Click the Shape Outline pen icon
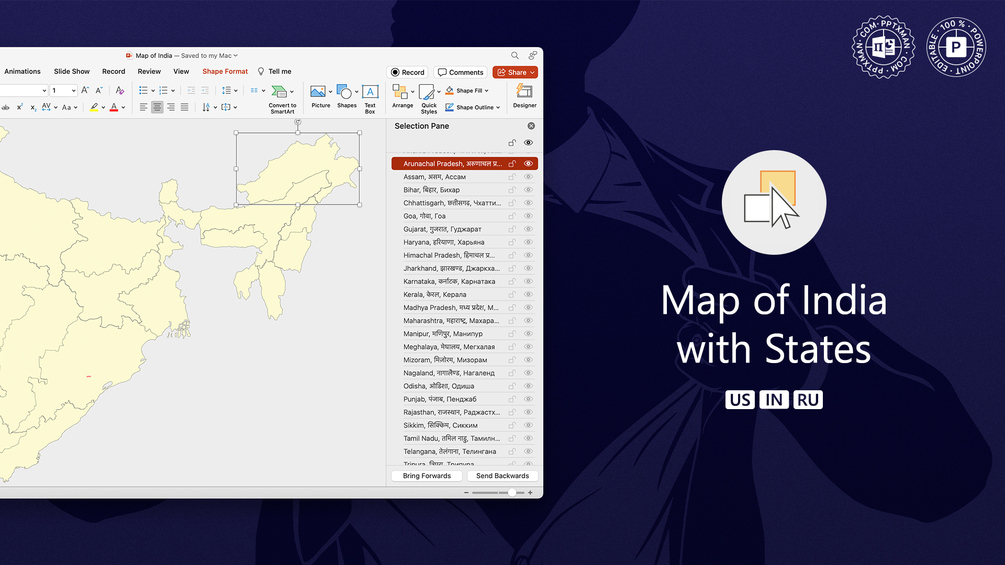1005x565 pixels. pyautogui.click(x=449, y=107)
